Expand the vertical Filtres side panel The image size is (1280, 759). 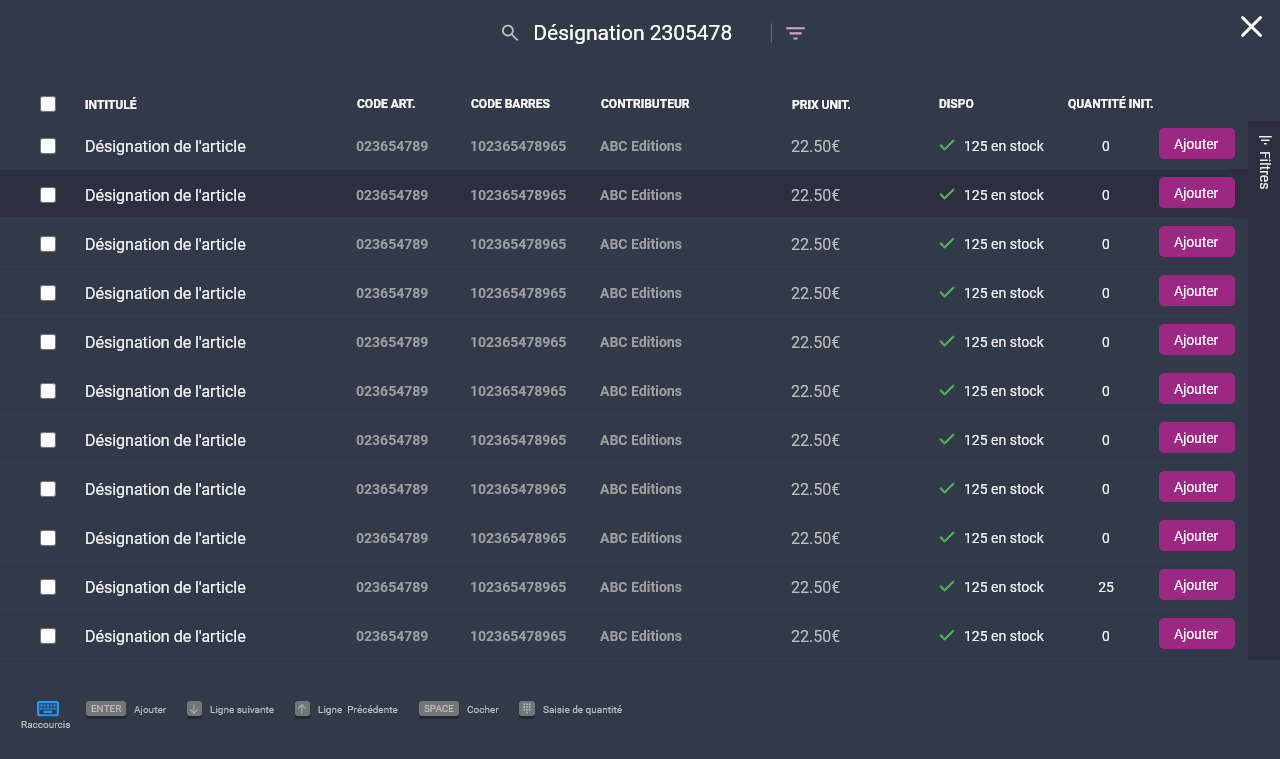tap(1264, 162)
